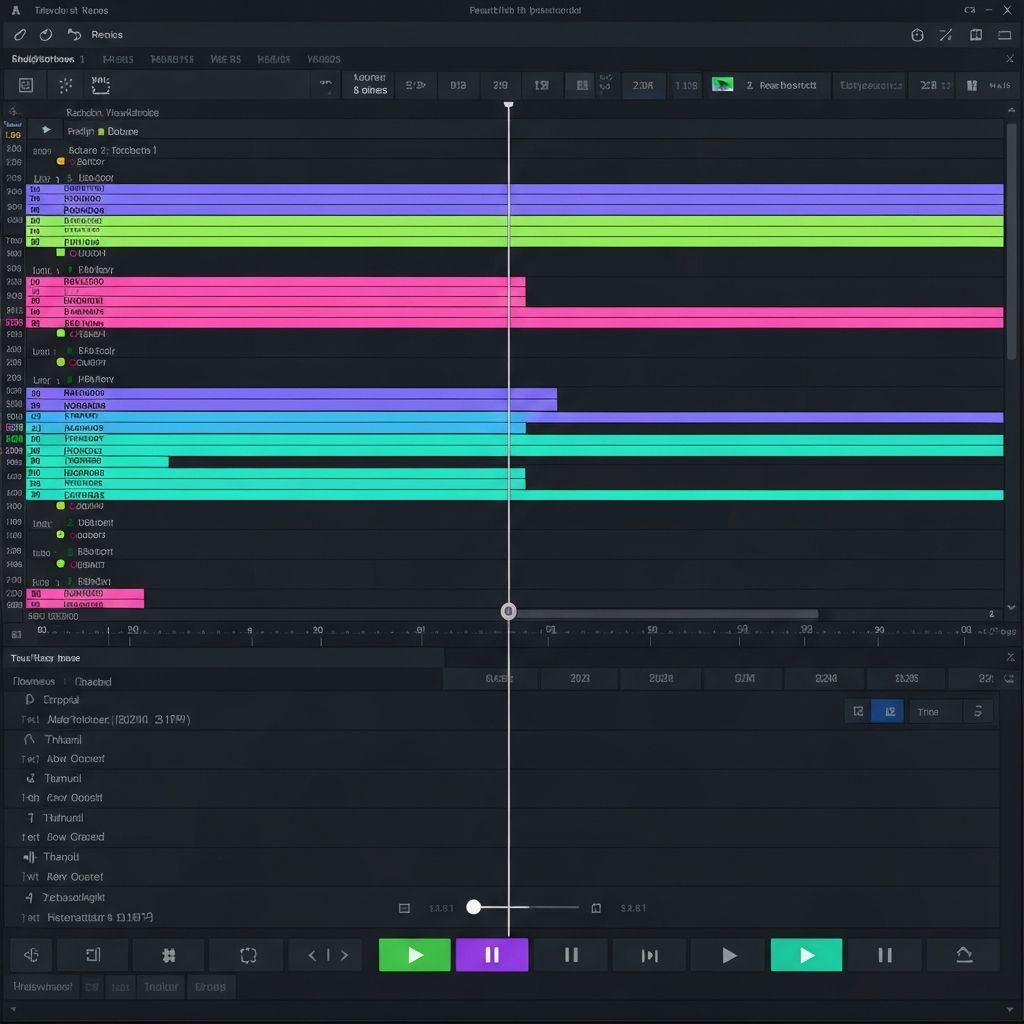Select the pencil edit tool in the top toolbar
Viewport: 1024px width, 1024px height.
[20, 34]
